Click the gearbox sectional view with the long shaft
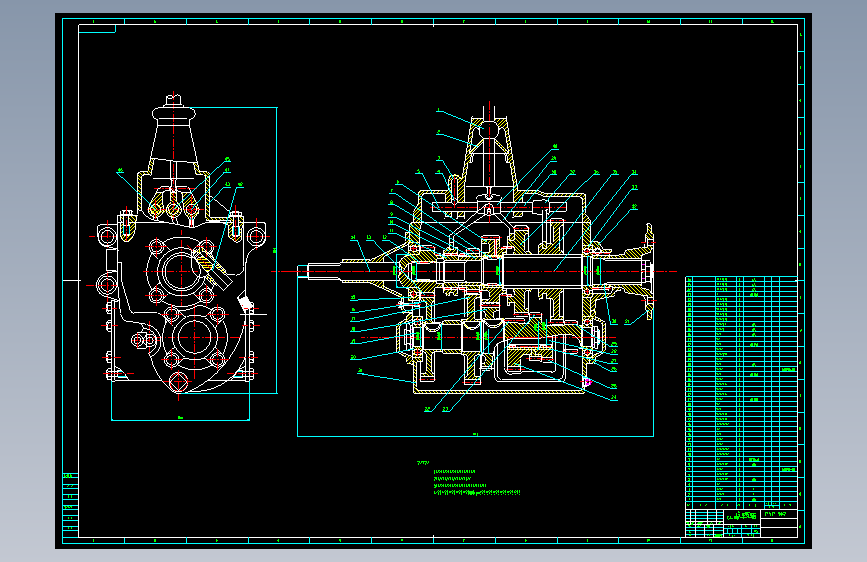Image resolution: width=867 pixels, height=562 pixels. (476, 249)
